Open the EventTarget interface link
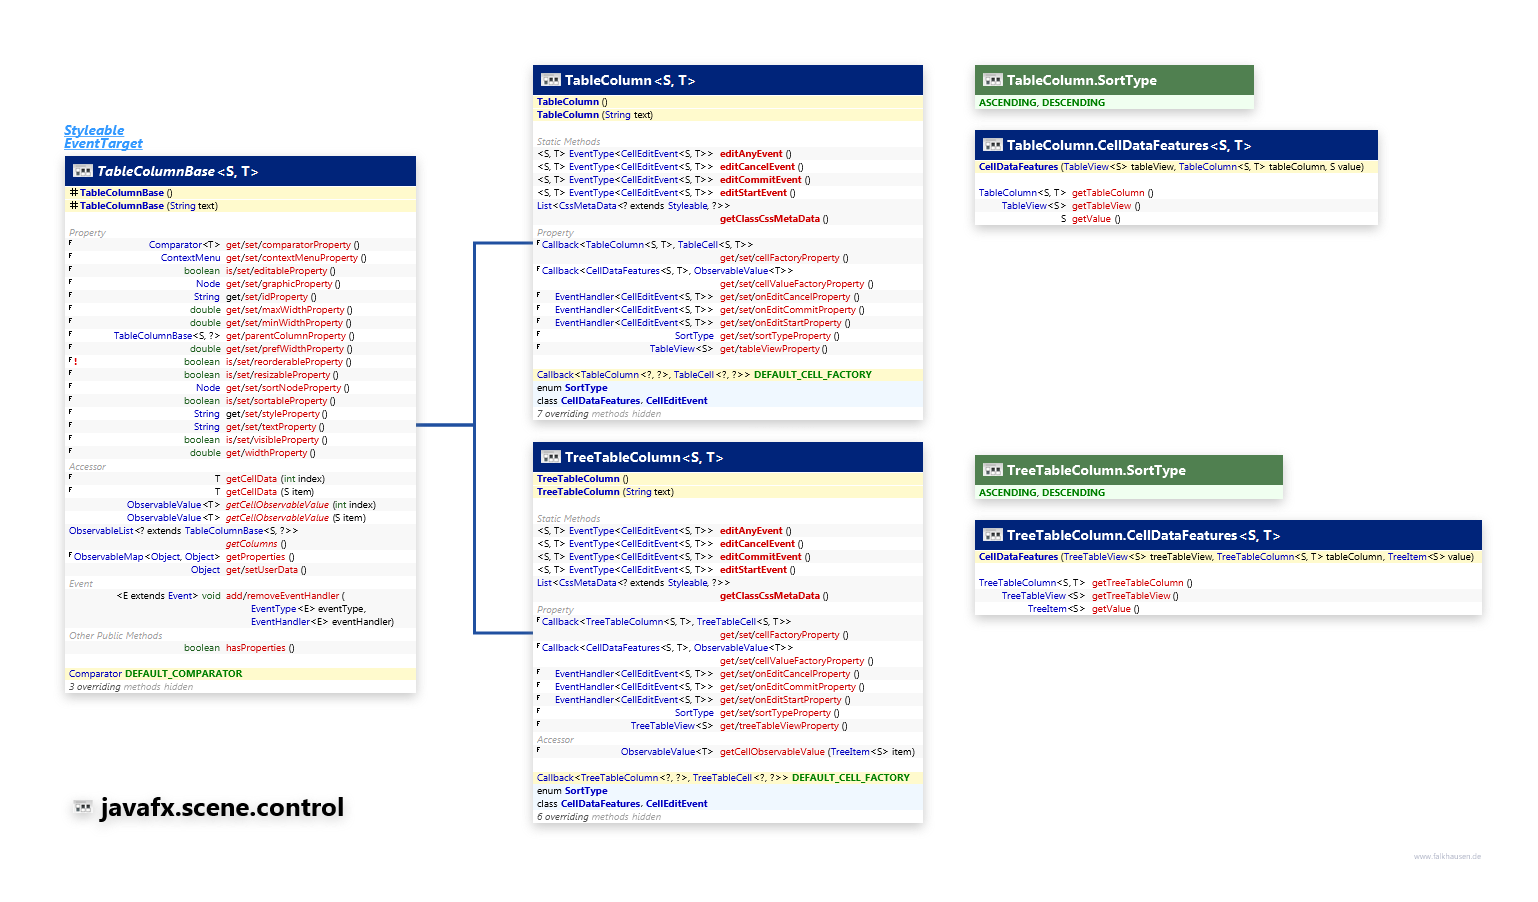This screenshot has height=902, width=1538. 103,144
